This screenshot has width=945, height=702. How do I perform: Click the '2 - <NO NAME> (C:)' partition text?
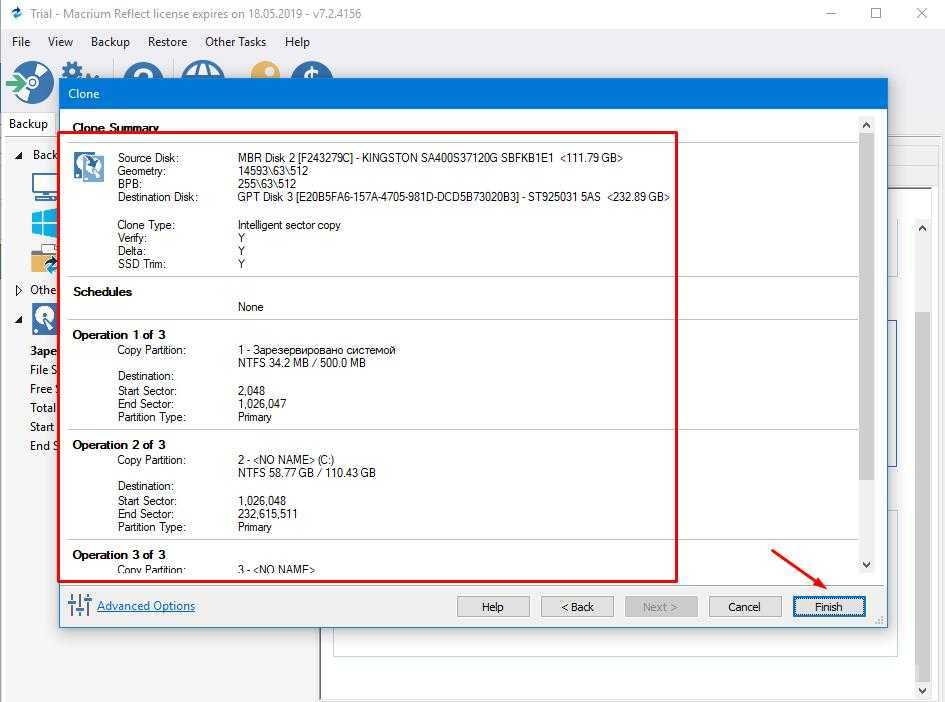[x=286, y=460]
